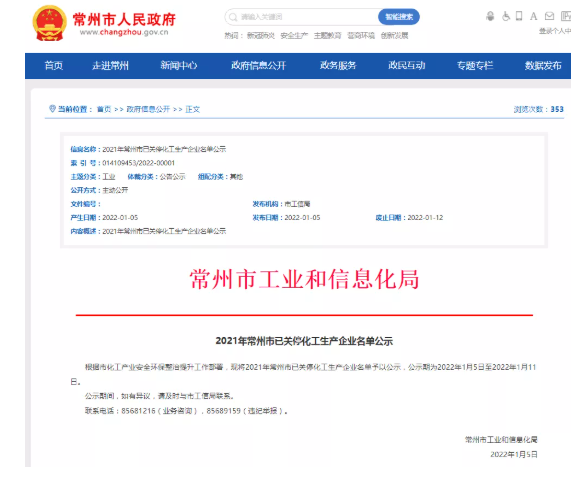Open the wheelchair accessibility icon
Screen dimensions: 571x482
[x=506, y=16]
